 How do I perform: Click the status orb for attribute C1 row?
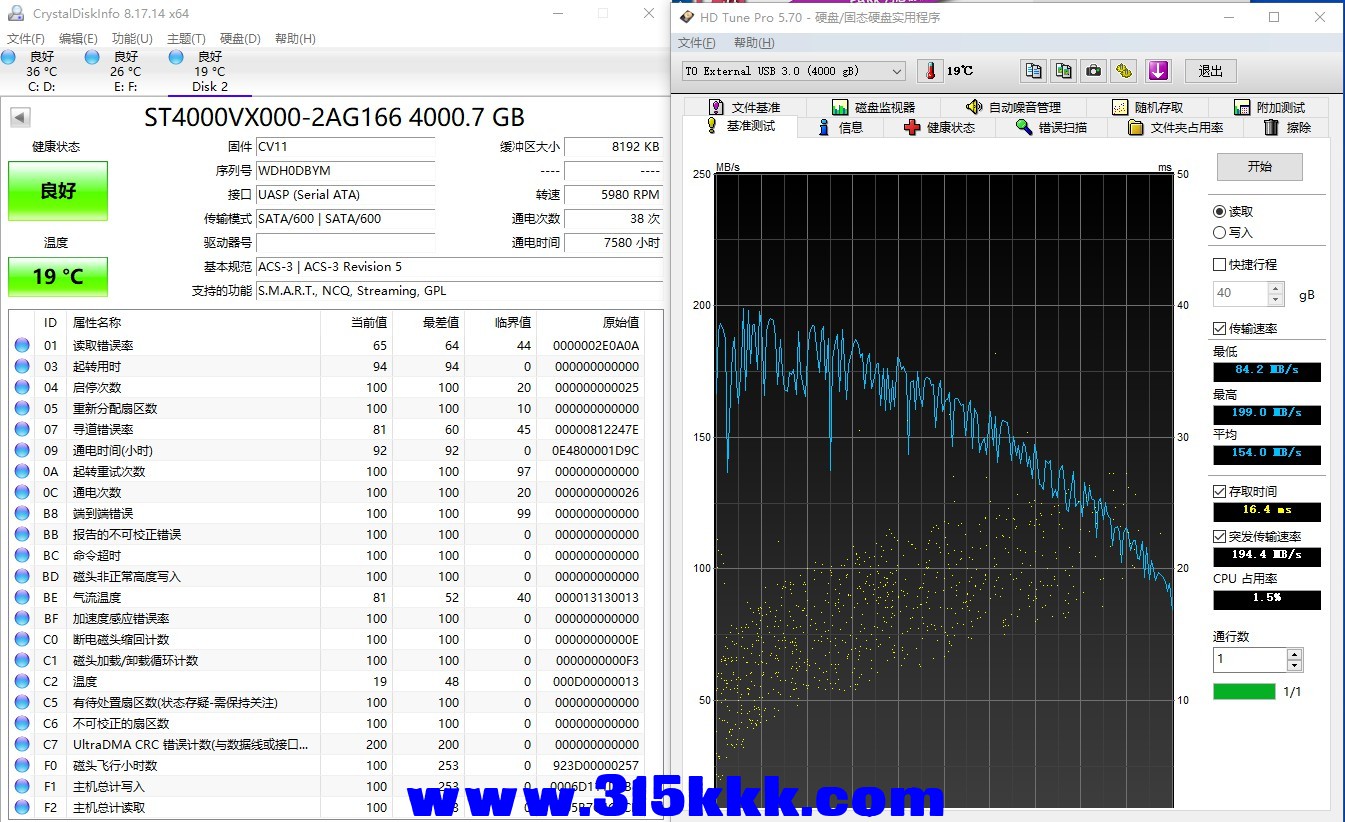22,661
